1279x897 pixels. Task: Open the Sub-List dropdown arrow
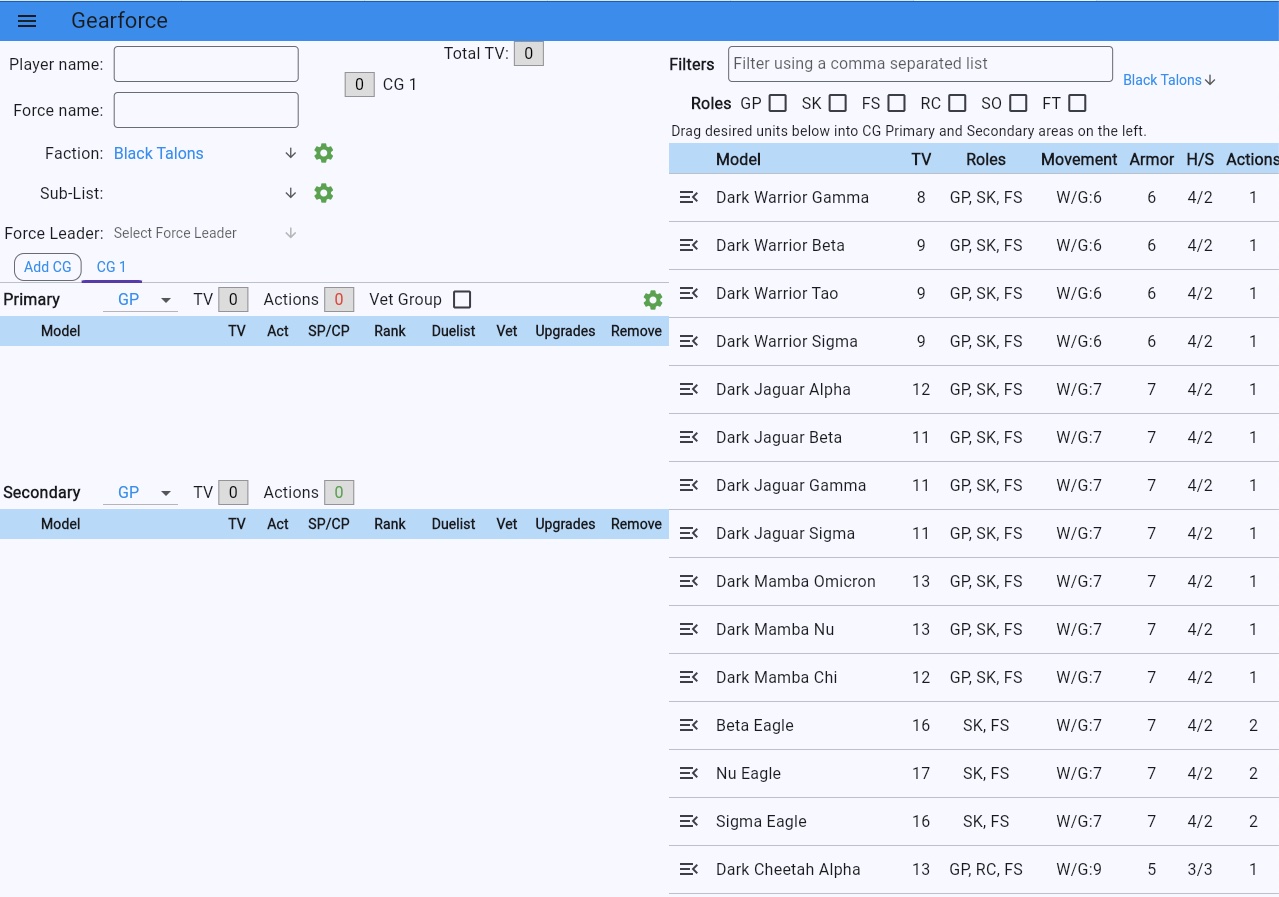291,193
